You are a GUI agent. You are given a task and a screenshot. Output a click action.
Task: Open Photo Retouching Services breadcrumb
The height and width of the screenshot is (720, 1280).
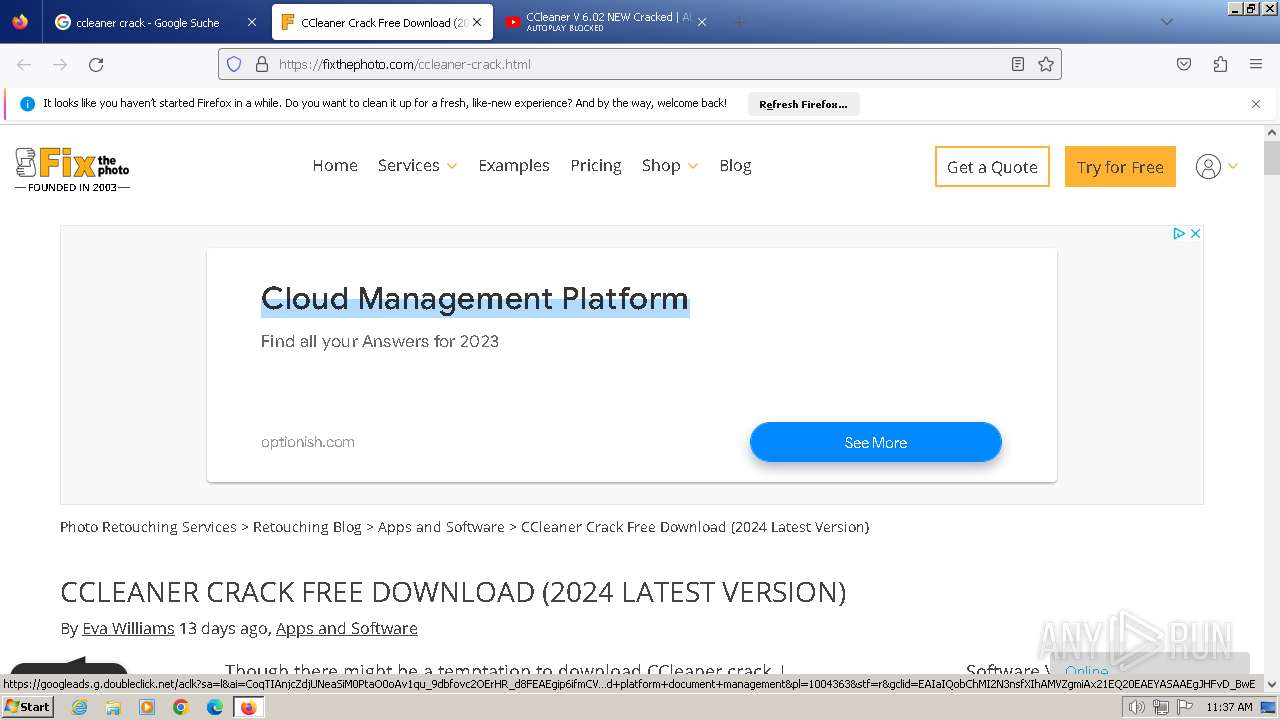(148, 527)
